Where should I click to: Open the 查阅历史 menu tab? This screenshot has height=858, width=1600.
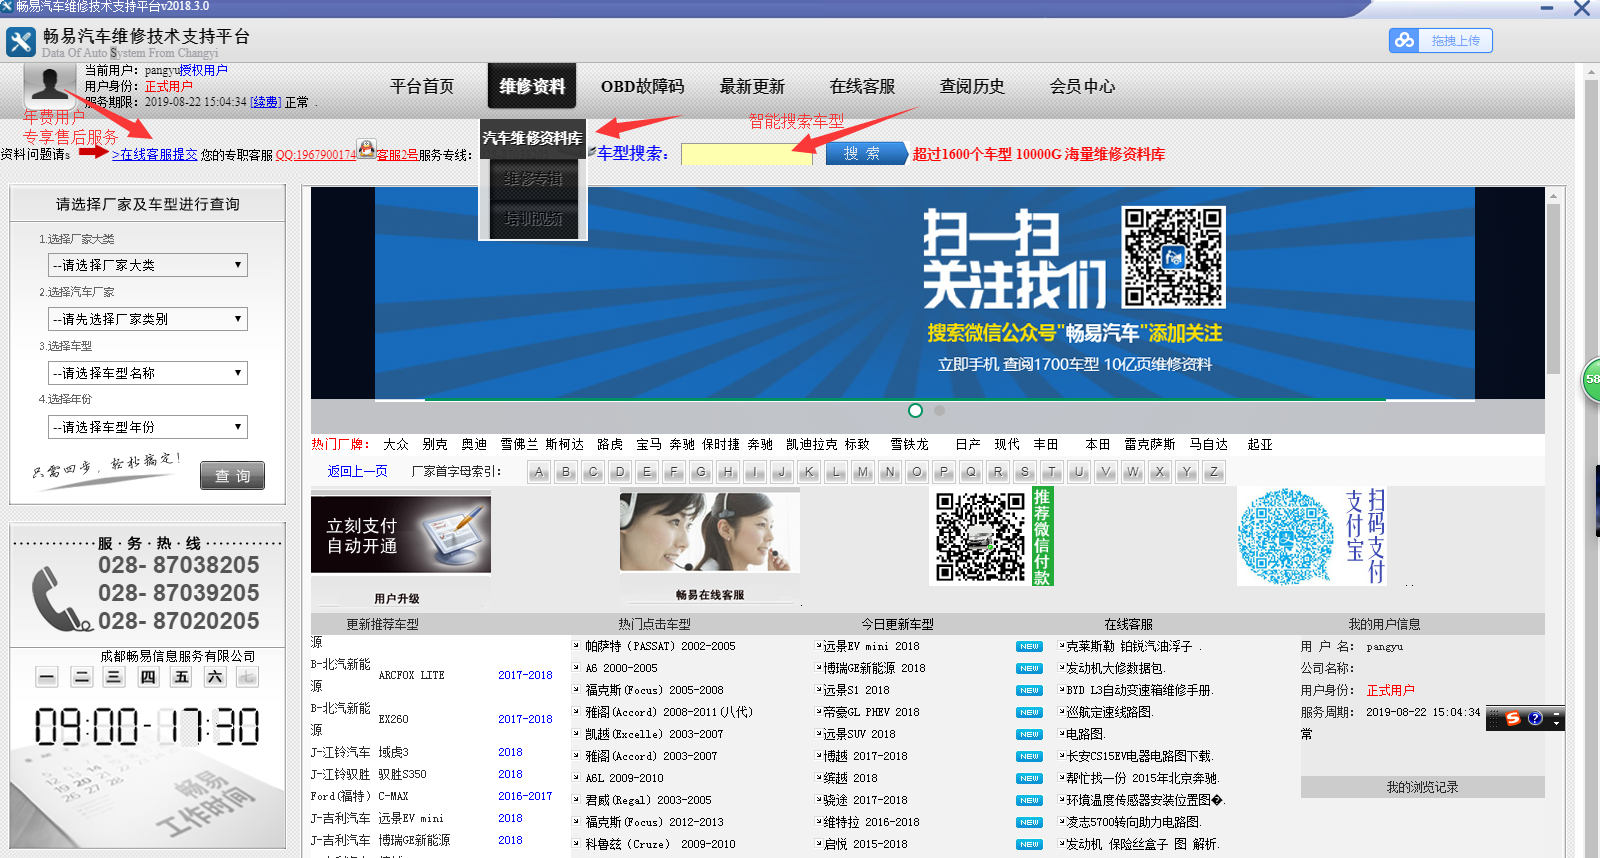point(972,87)
